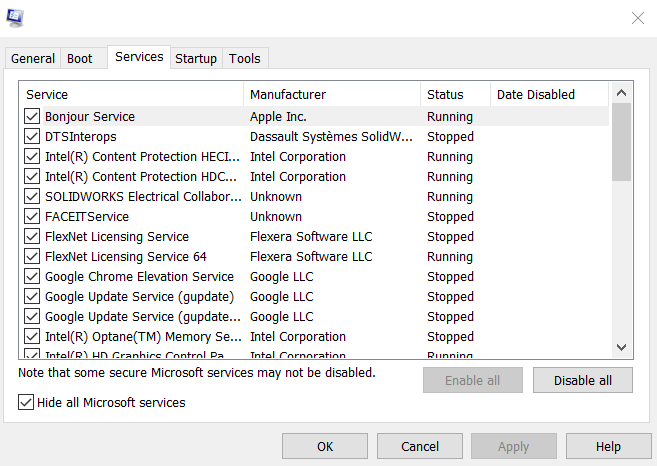Uncheck the DTSInterops service checkbox
The height and width of the screenshot is (466, 657).
[x=32, y=137]
